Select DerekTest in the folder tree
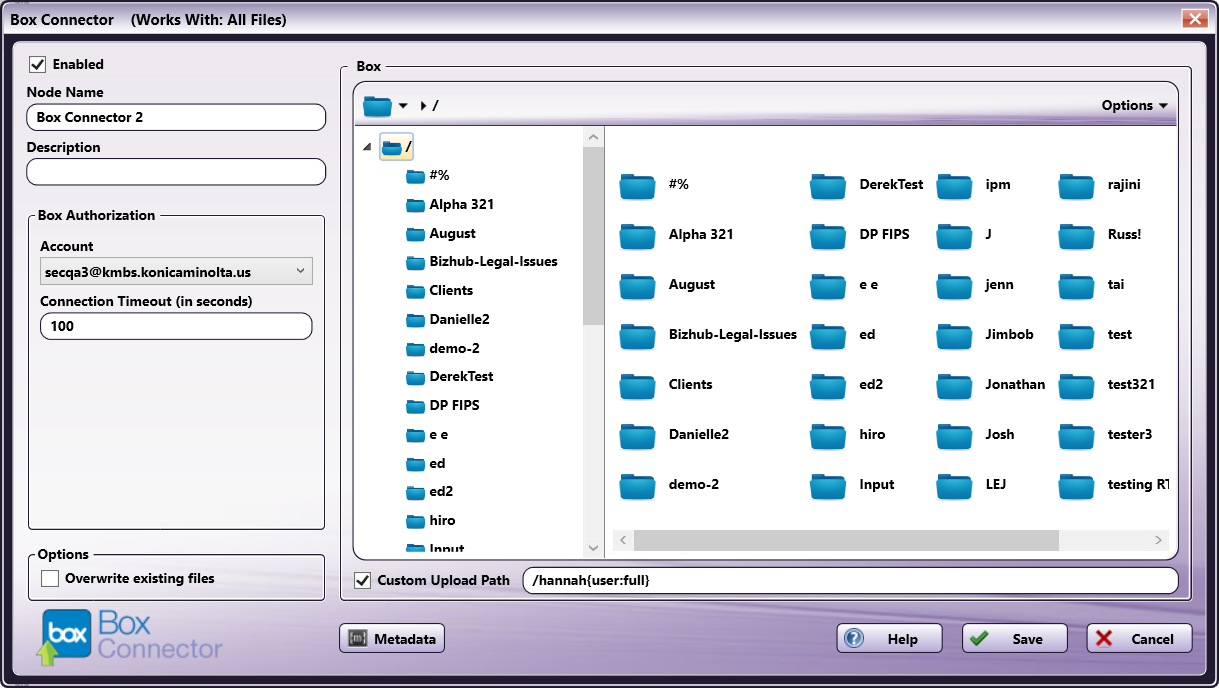This screenshot has height=688, width=1219. point(461,376)
